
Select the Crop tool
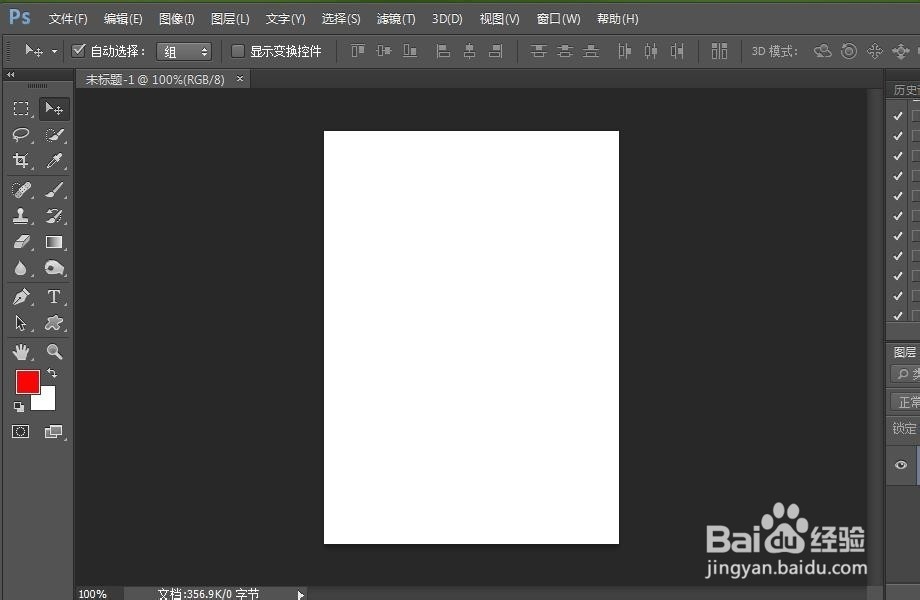click(21, 161)
